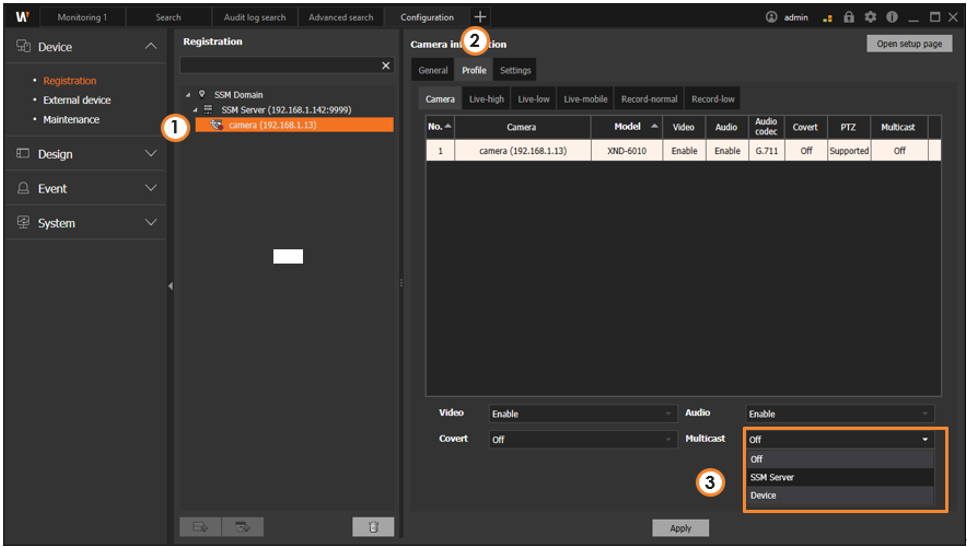The height and width of the screenshot is (547, 967).
Task: Click the information icon in title bar
Action: (890, 17)
